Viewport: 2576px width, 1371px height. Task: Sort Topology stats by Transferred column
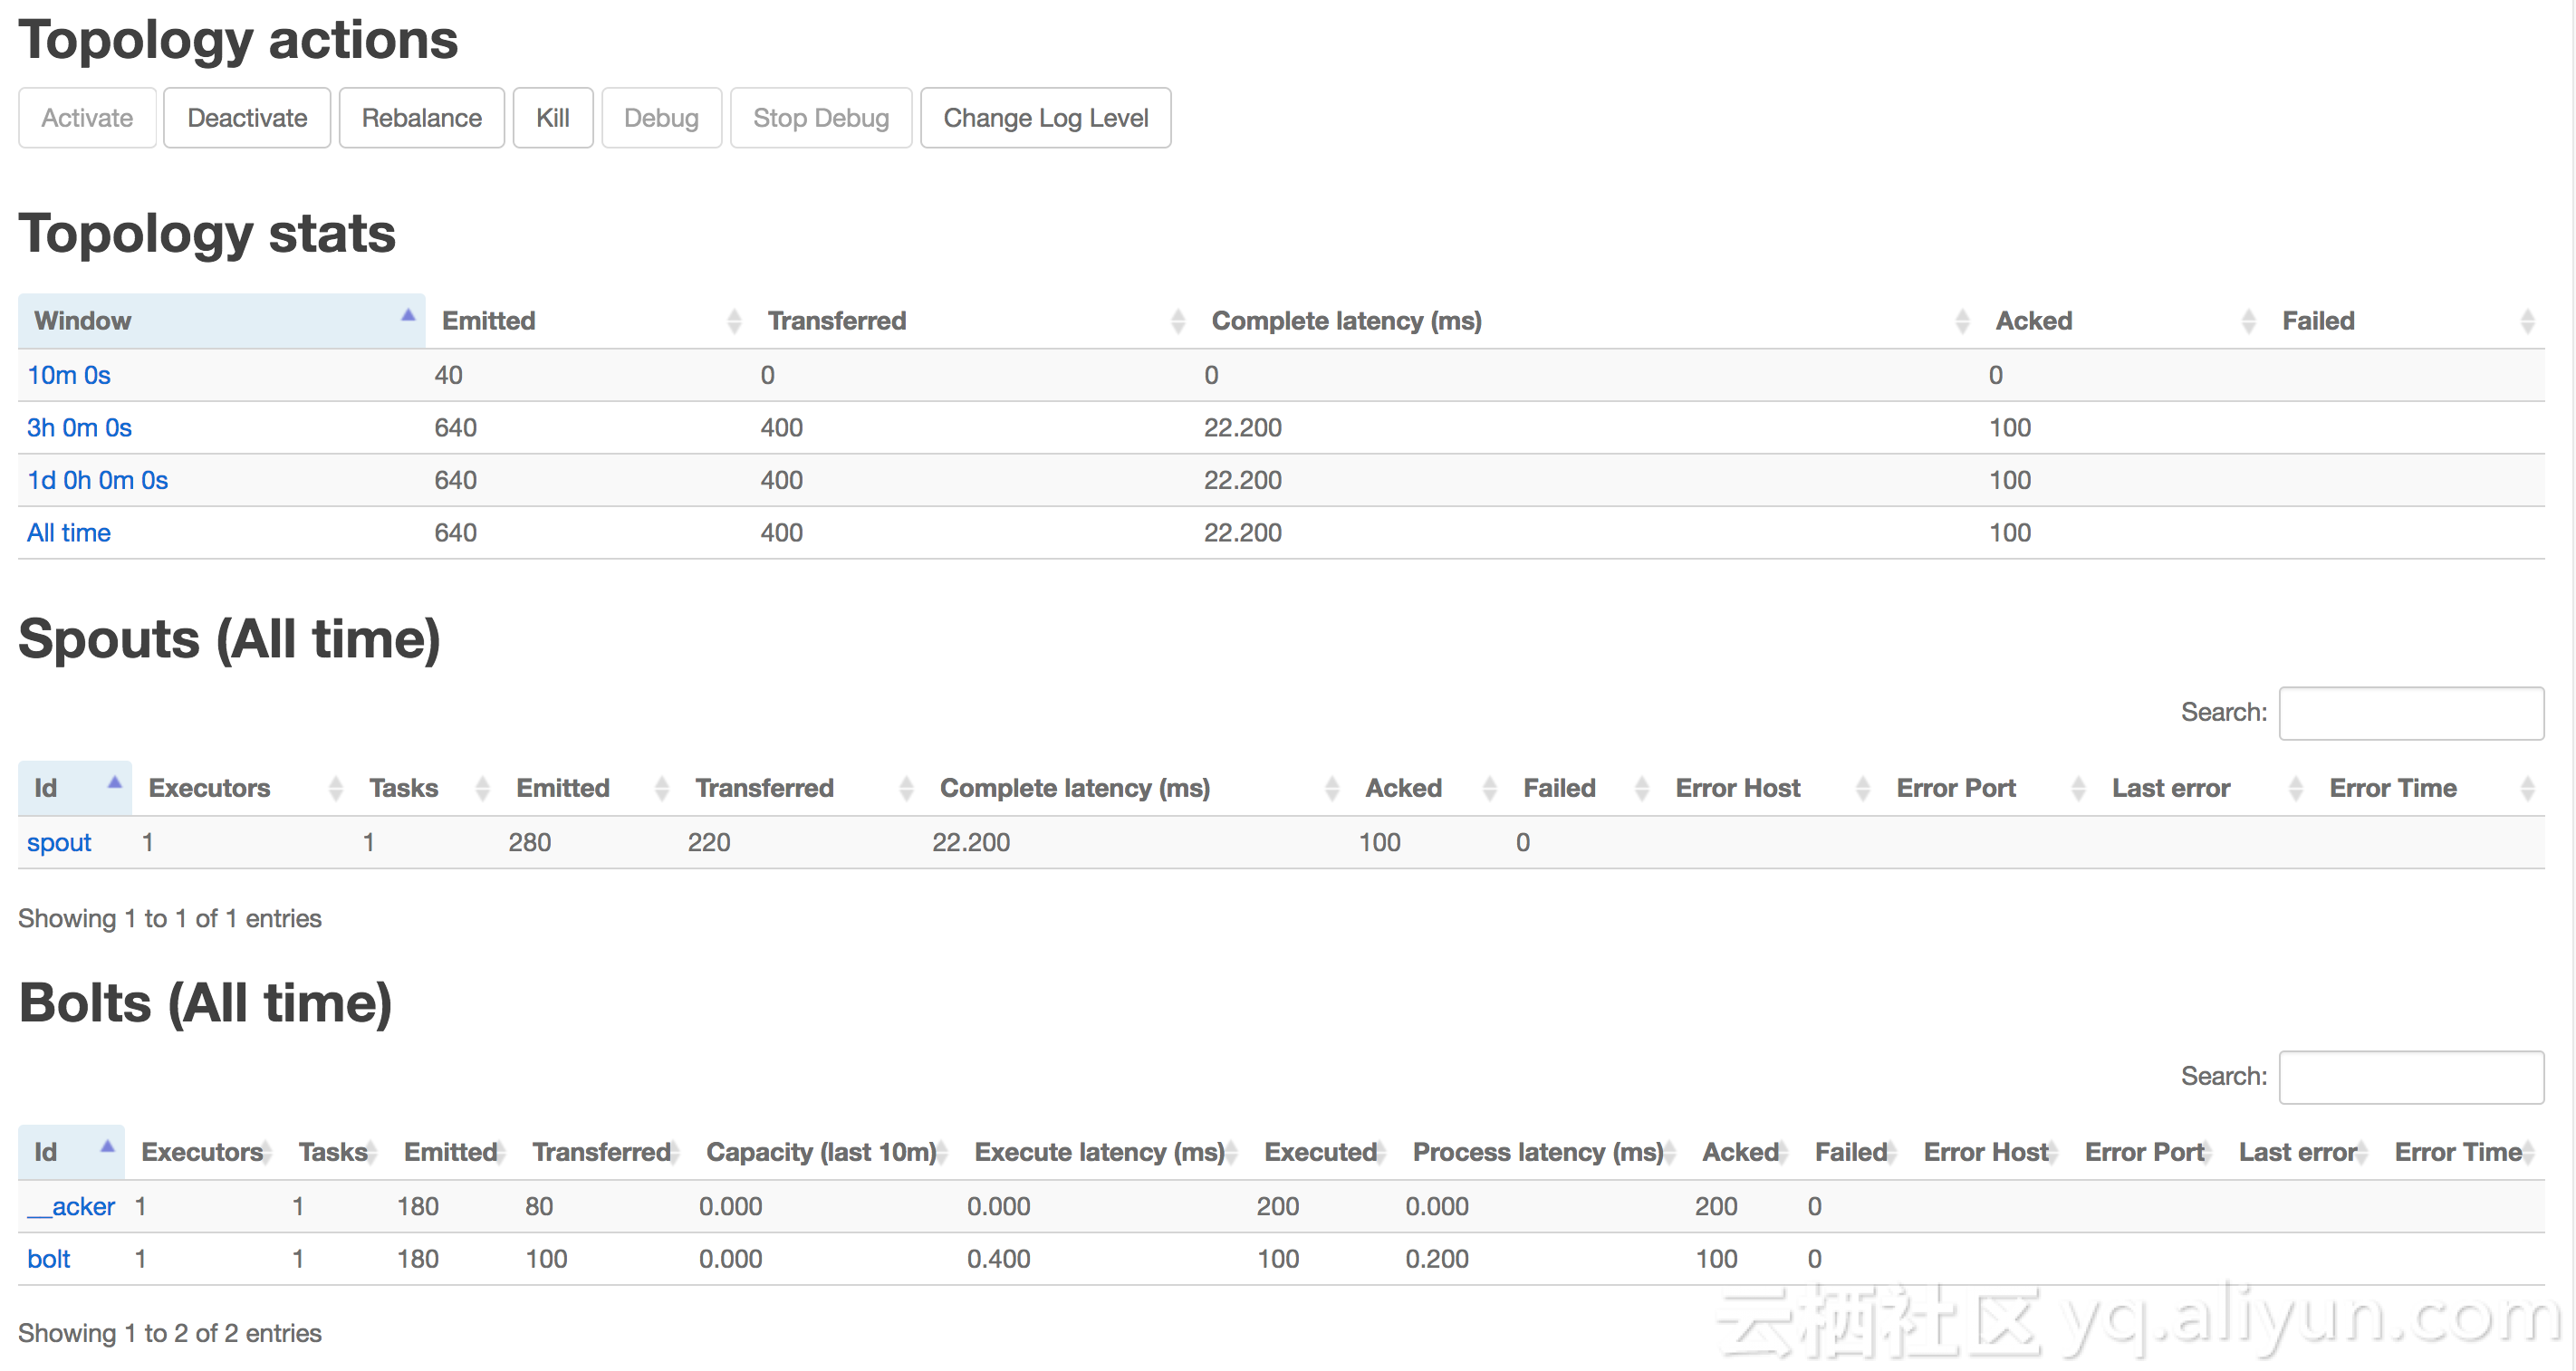coord(836,321)
